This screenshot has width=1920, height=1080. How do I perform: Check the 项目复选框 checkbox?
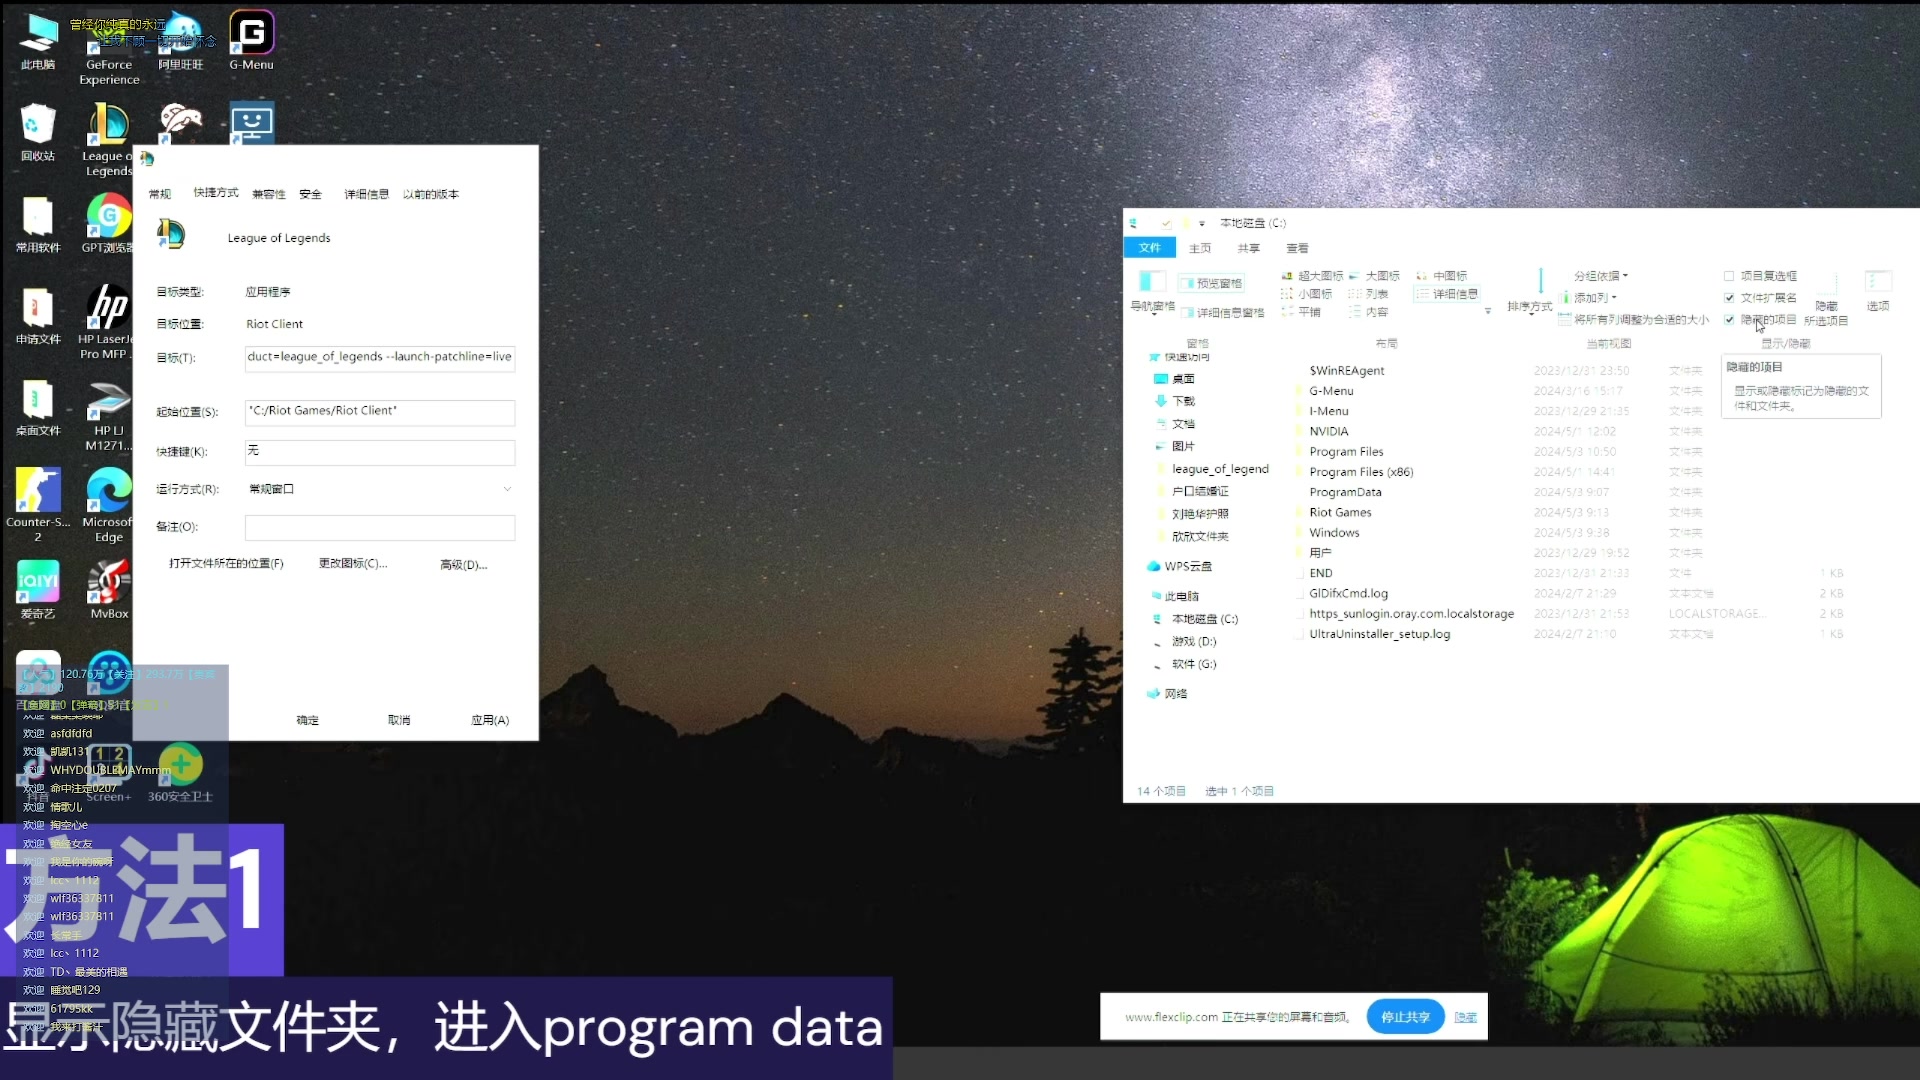click(x=1729, y=276)
